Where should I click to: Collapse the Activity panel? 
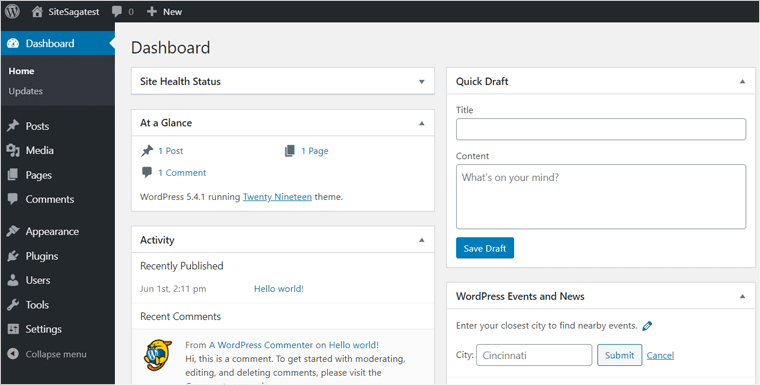click(x=422, y=240)
